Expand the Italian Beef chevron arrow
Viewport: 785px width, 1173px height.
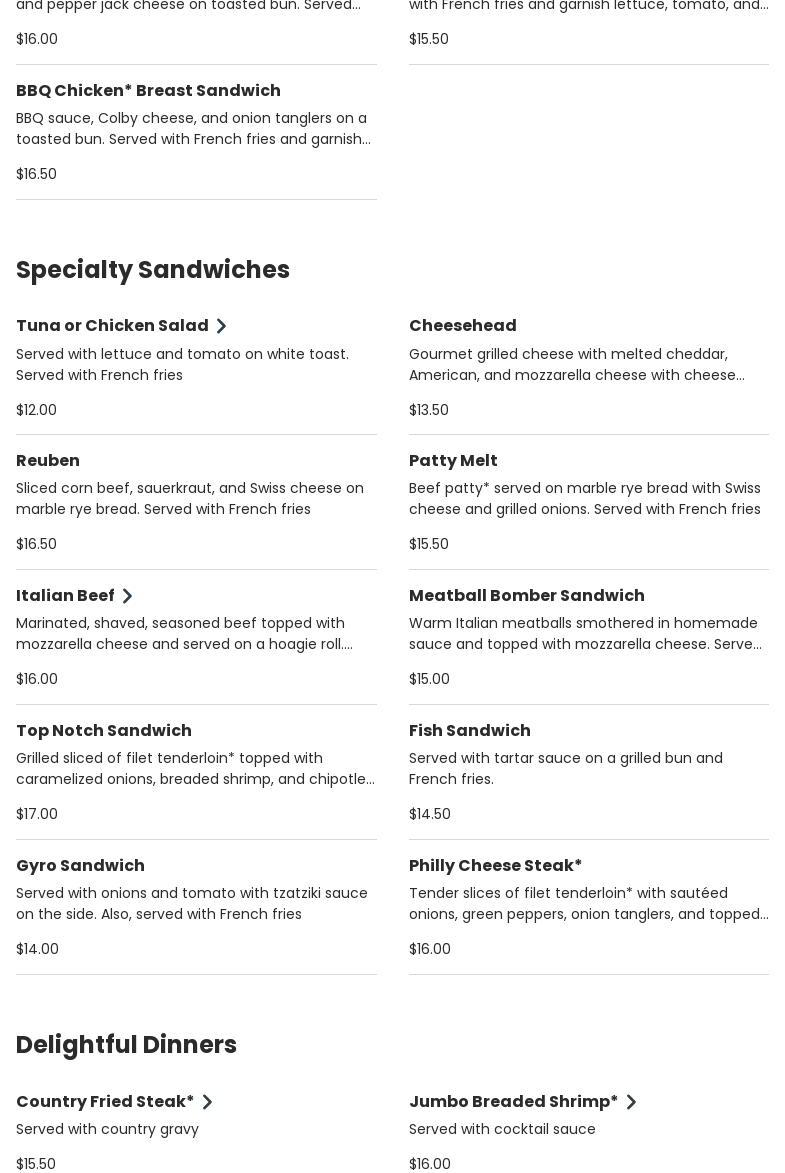[127, 596]
